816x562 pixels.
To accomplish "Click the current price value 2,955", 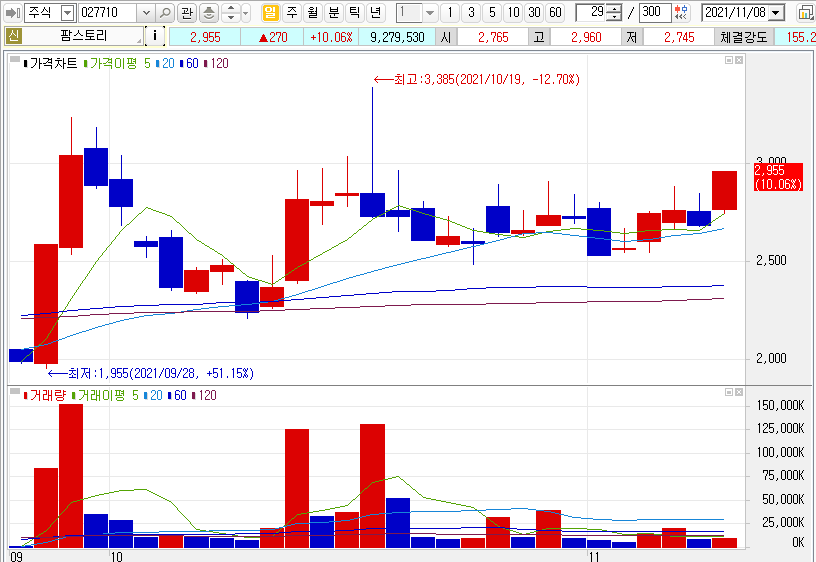I will pyautogui.click(x=205, y=37).
